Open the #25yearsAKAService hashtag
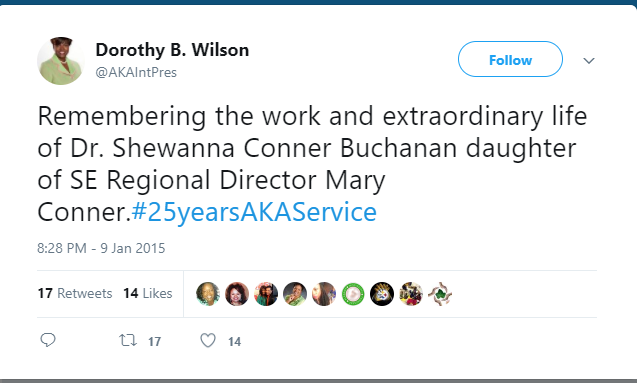This screenshot has height=383, width=637. point(254,212)
